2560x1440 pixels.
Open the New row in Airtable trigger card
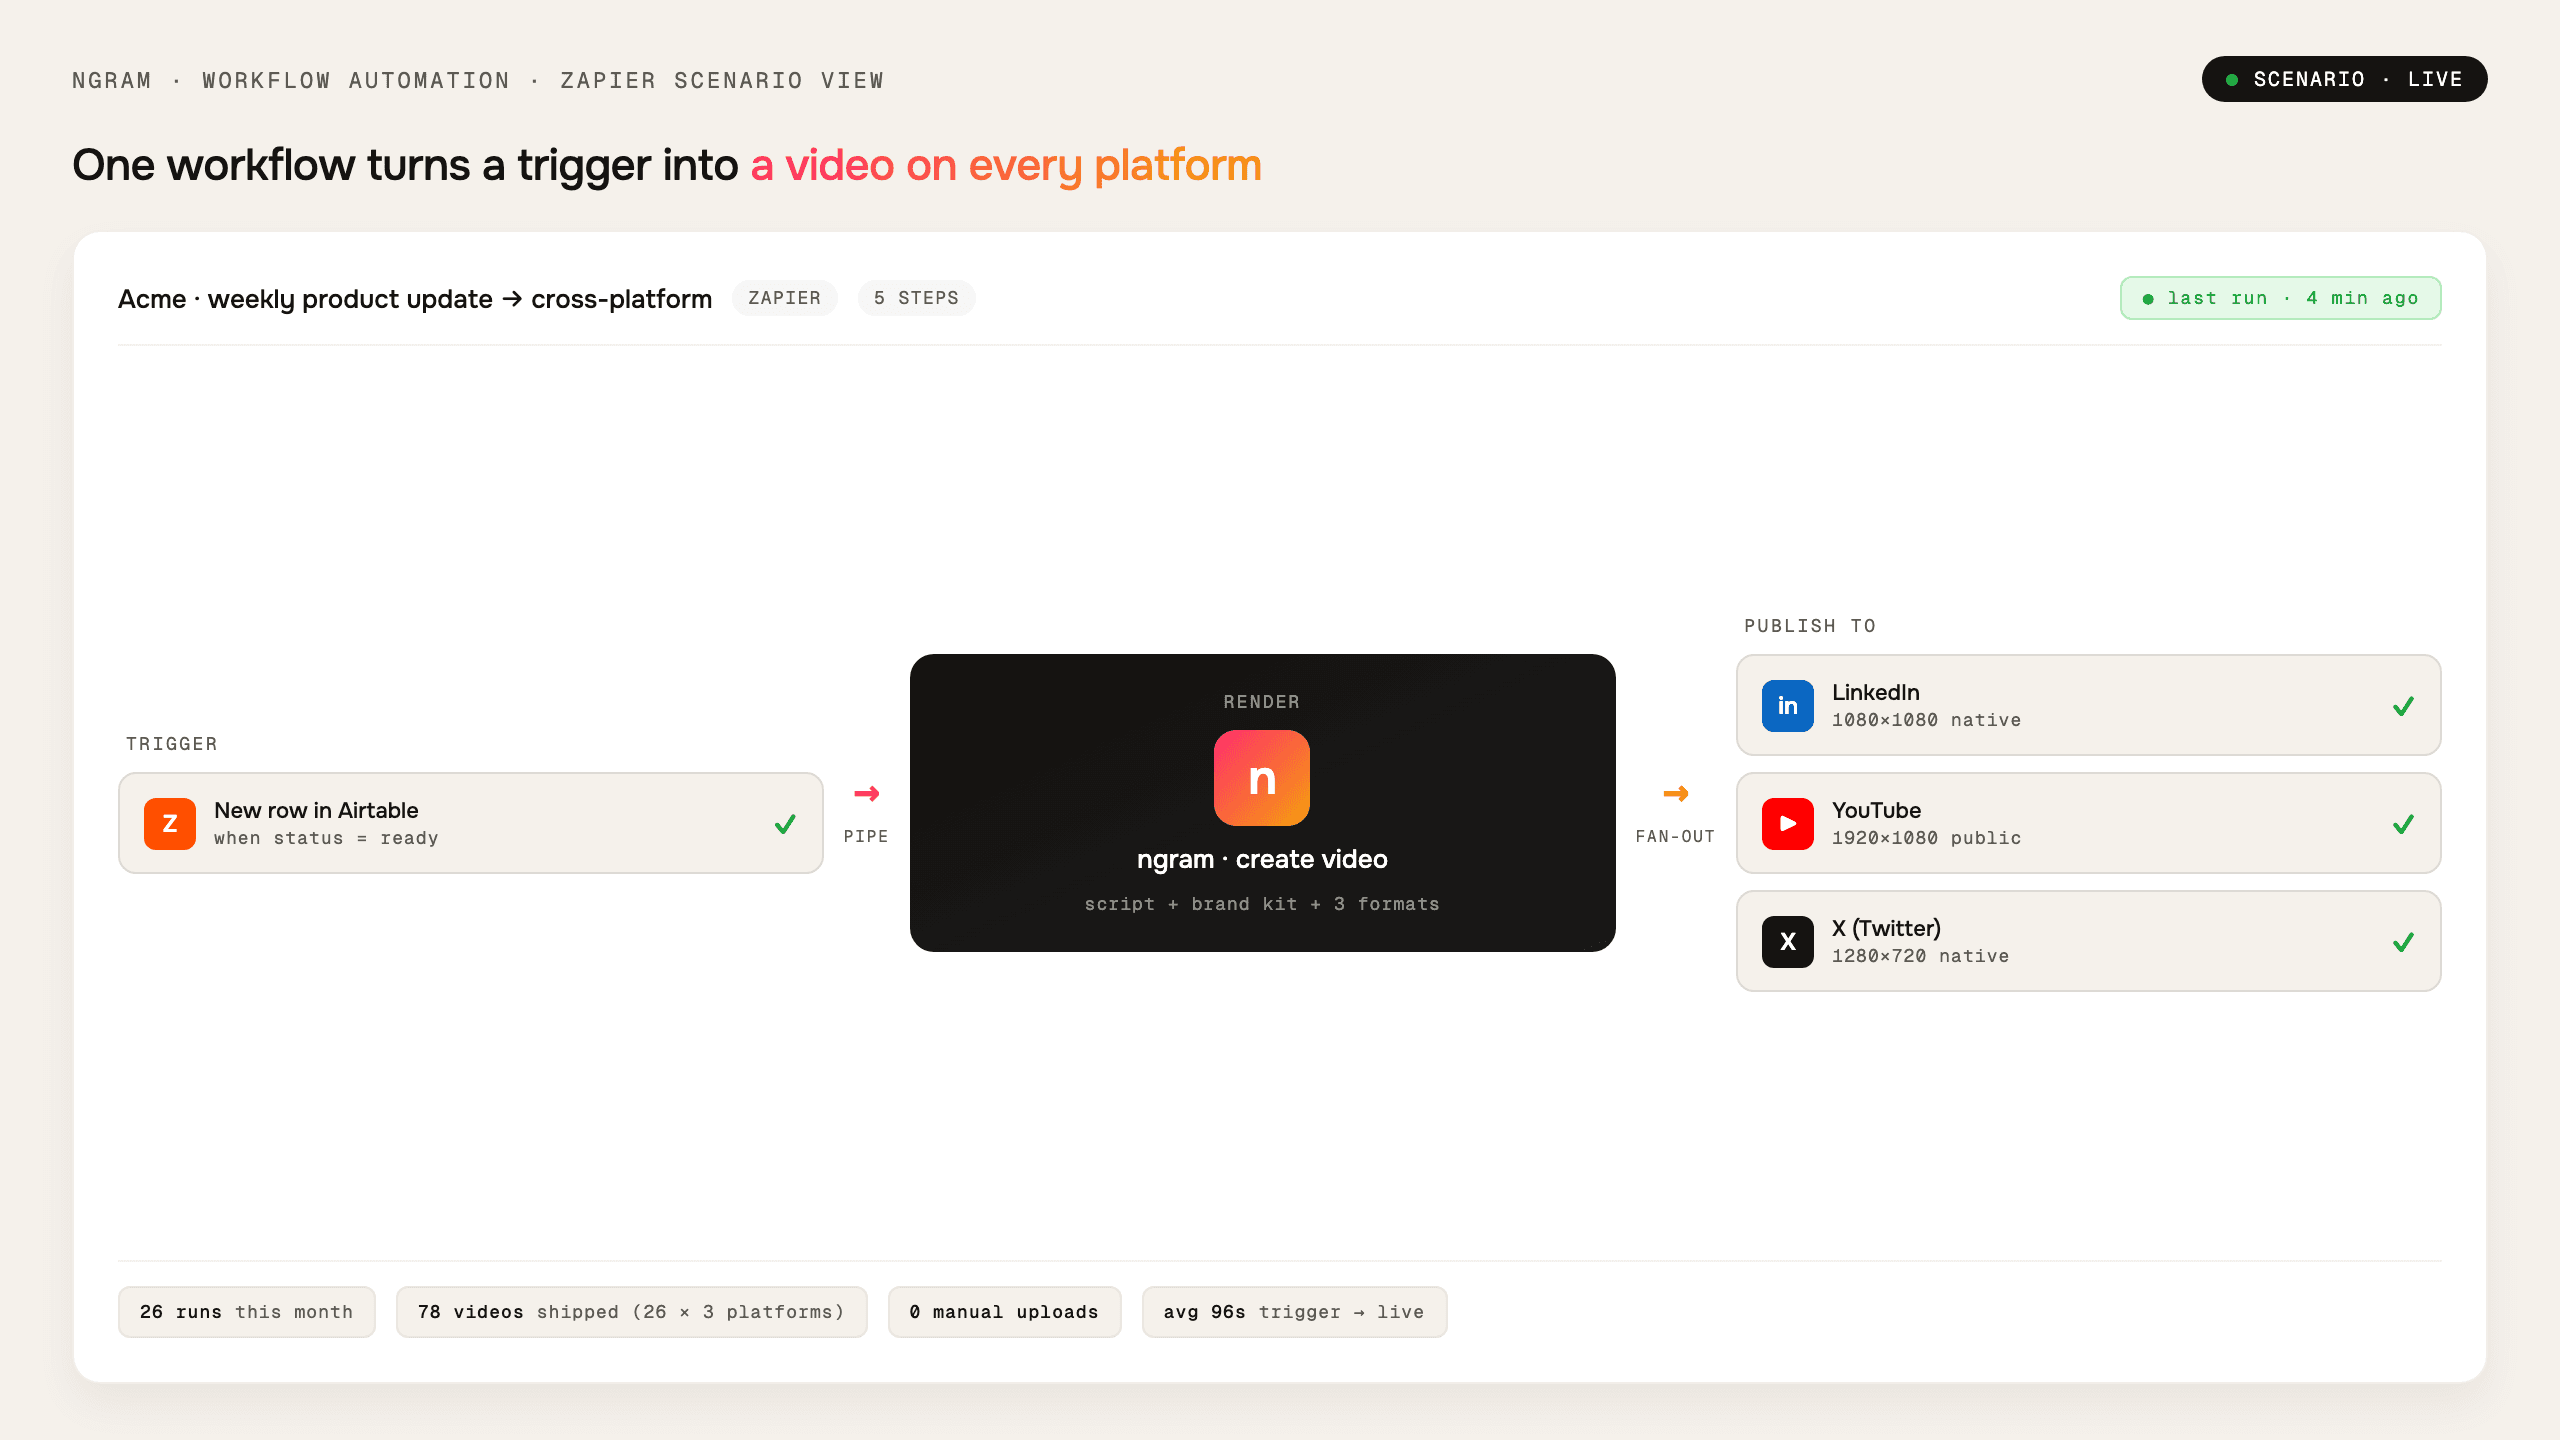[471, 823]
